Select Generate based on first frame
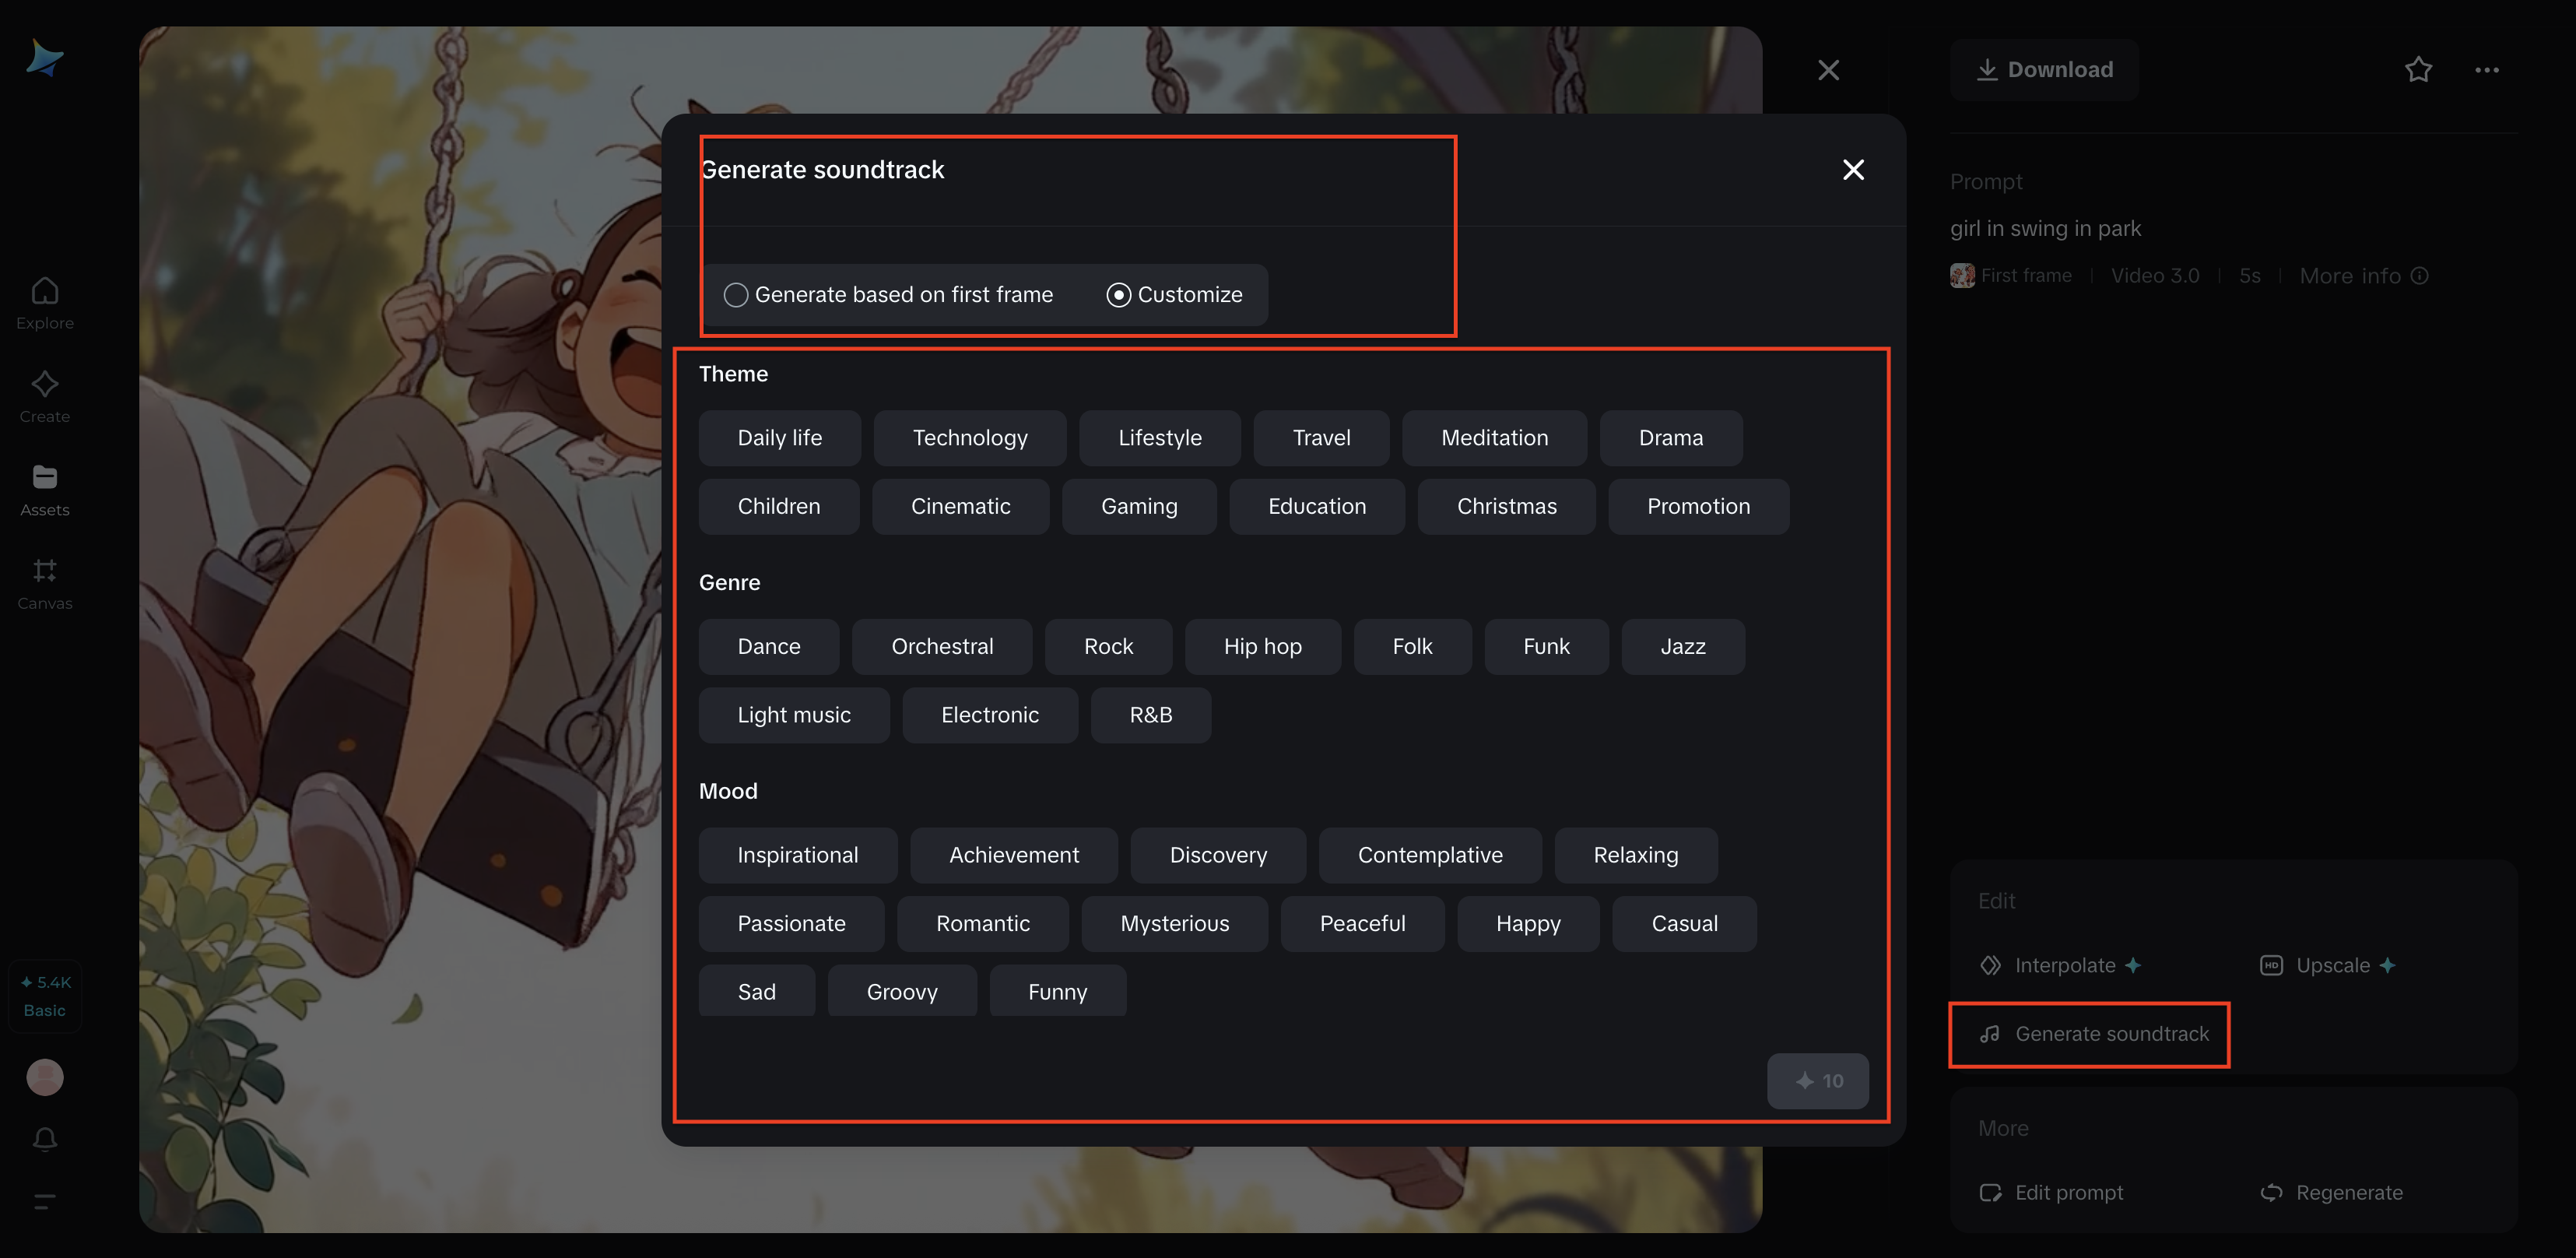 pyautogui.click(x=736, y=295)
